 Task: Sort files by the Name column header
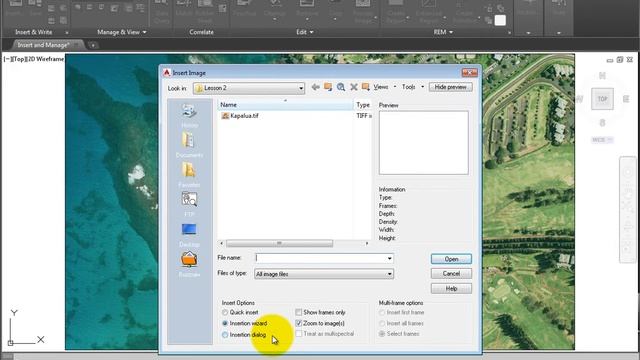point(285,105)
